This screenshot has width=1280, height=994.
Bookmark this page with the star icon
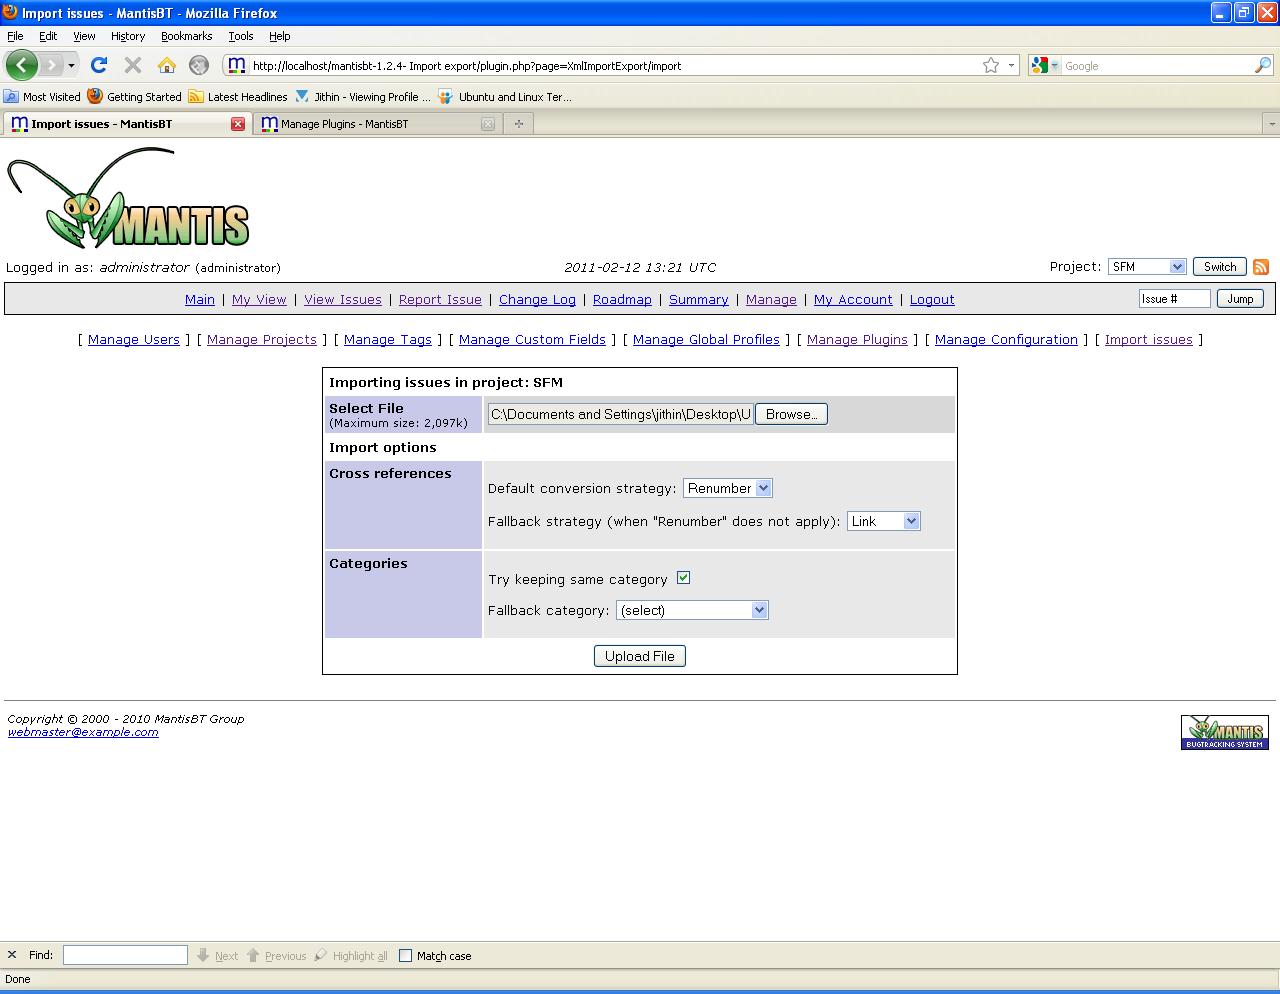click(x=991, y=65)
